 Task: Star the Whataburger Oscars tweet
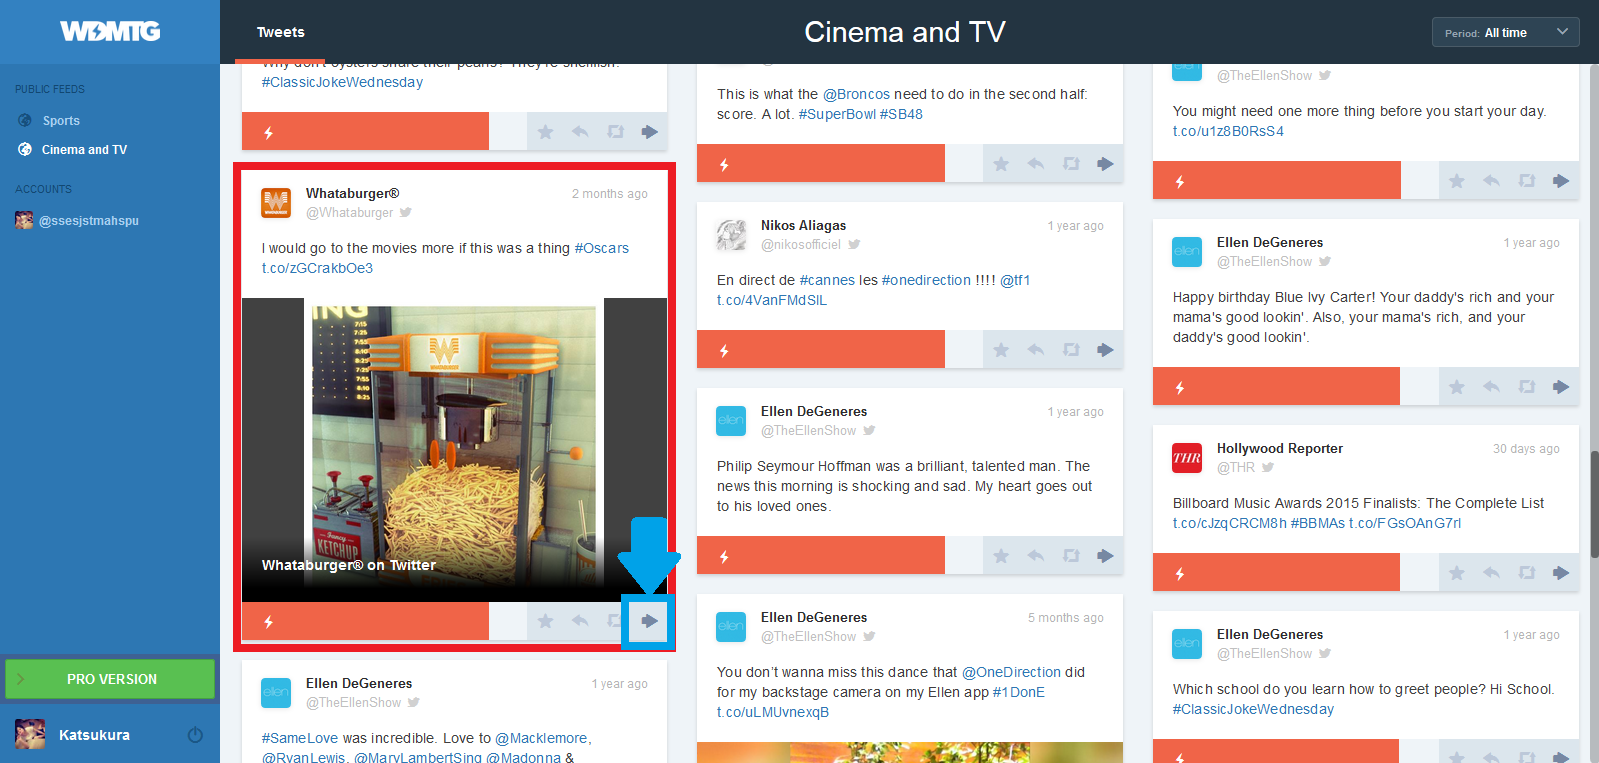(x=545, y=621)
